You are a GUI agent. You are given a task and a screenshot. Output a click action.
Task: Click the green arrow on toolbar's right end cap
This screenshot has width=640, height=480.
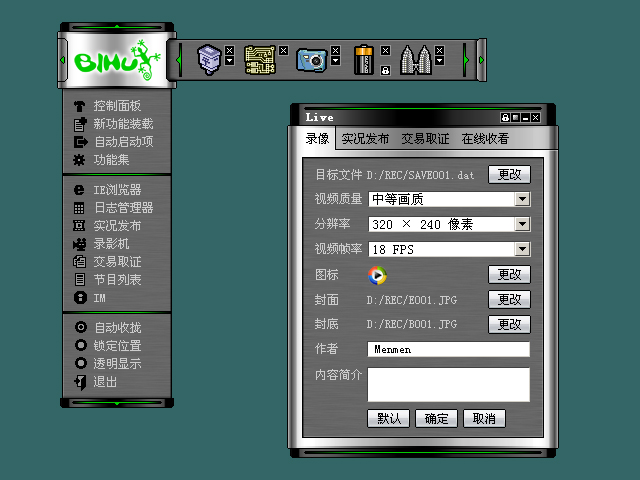(482, 60)
